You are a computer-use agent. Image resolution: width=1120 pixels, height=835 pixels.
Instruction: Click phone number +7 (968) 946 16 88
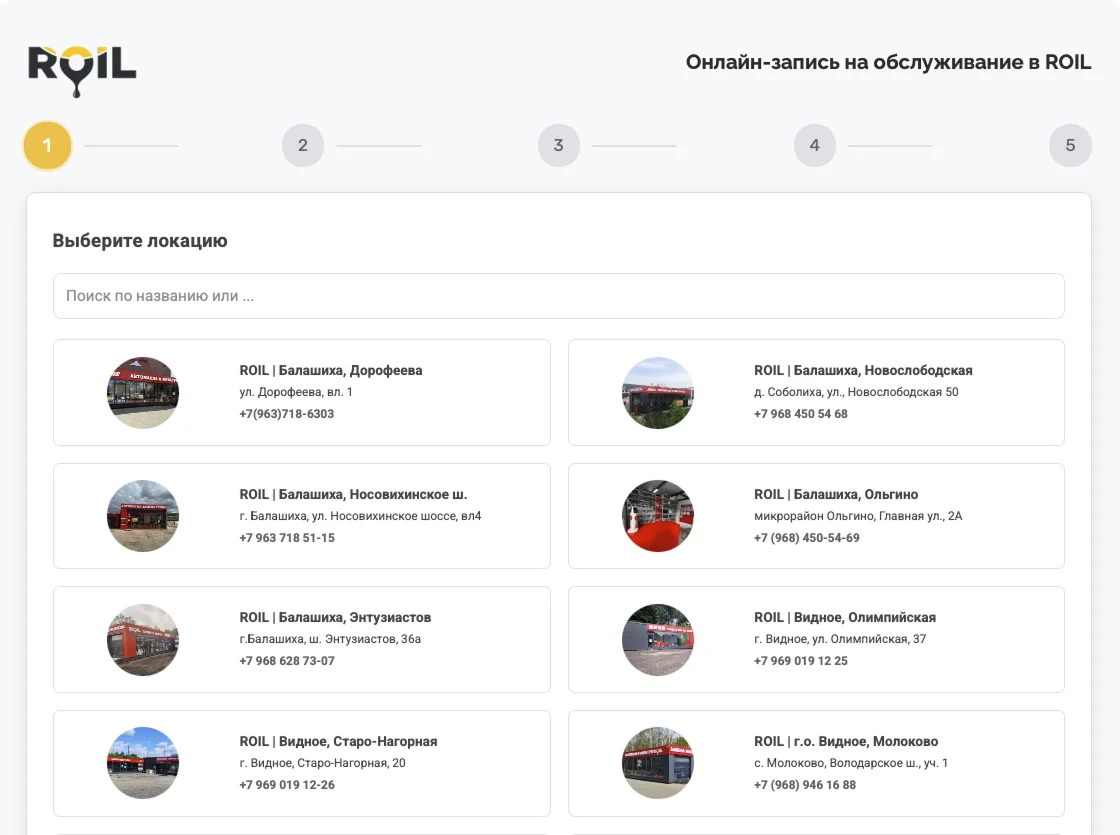(804, 785)
